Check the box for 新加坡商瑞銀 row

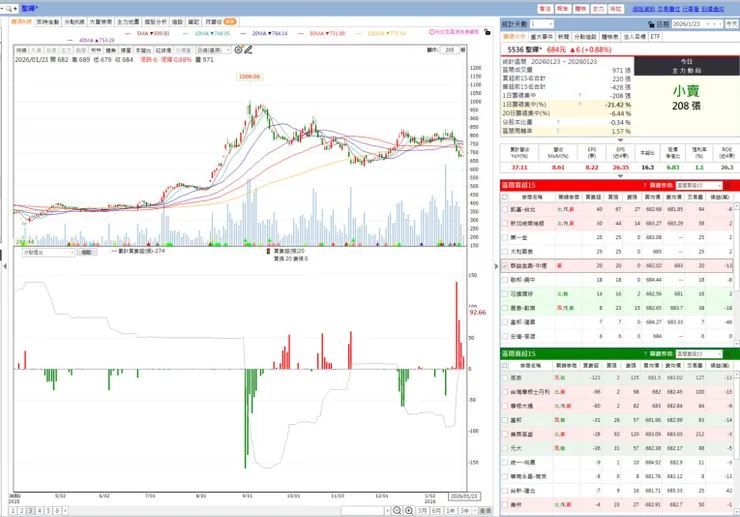[505, 223]
